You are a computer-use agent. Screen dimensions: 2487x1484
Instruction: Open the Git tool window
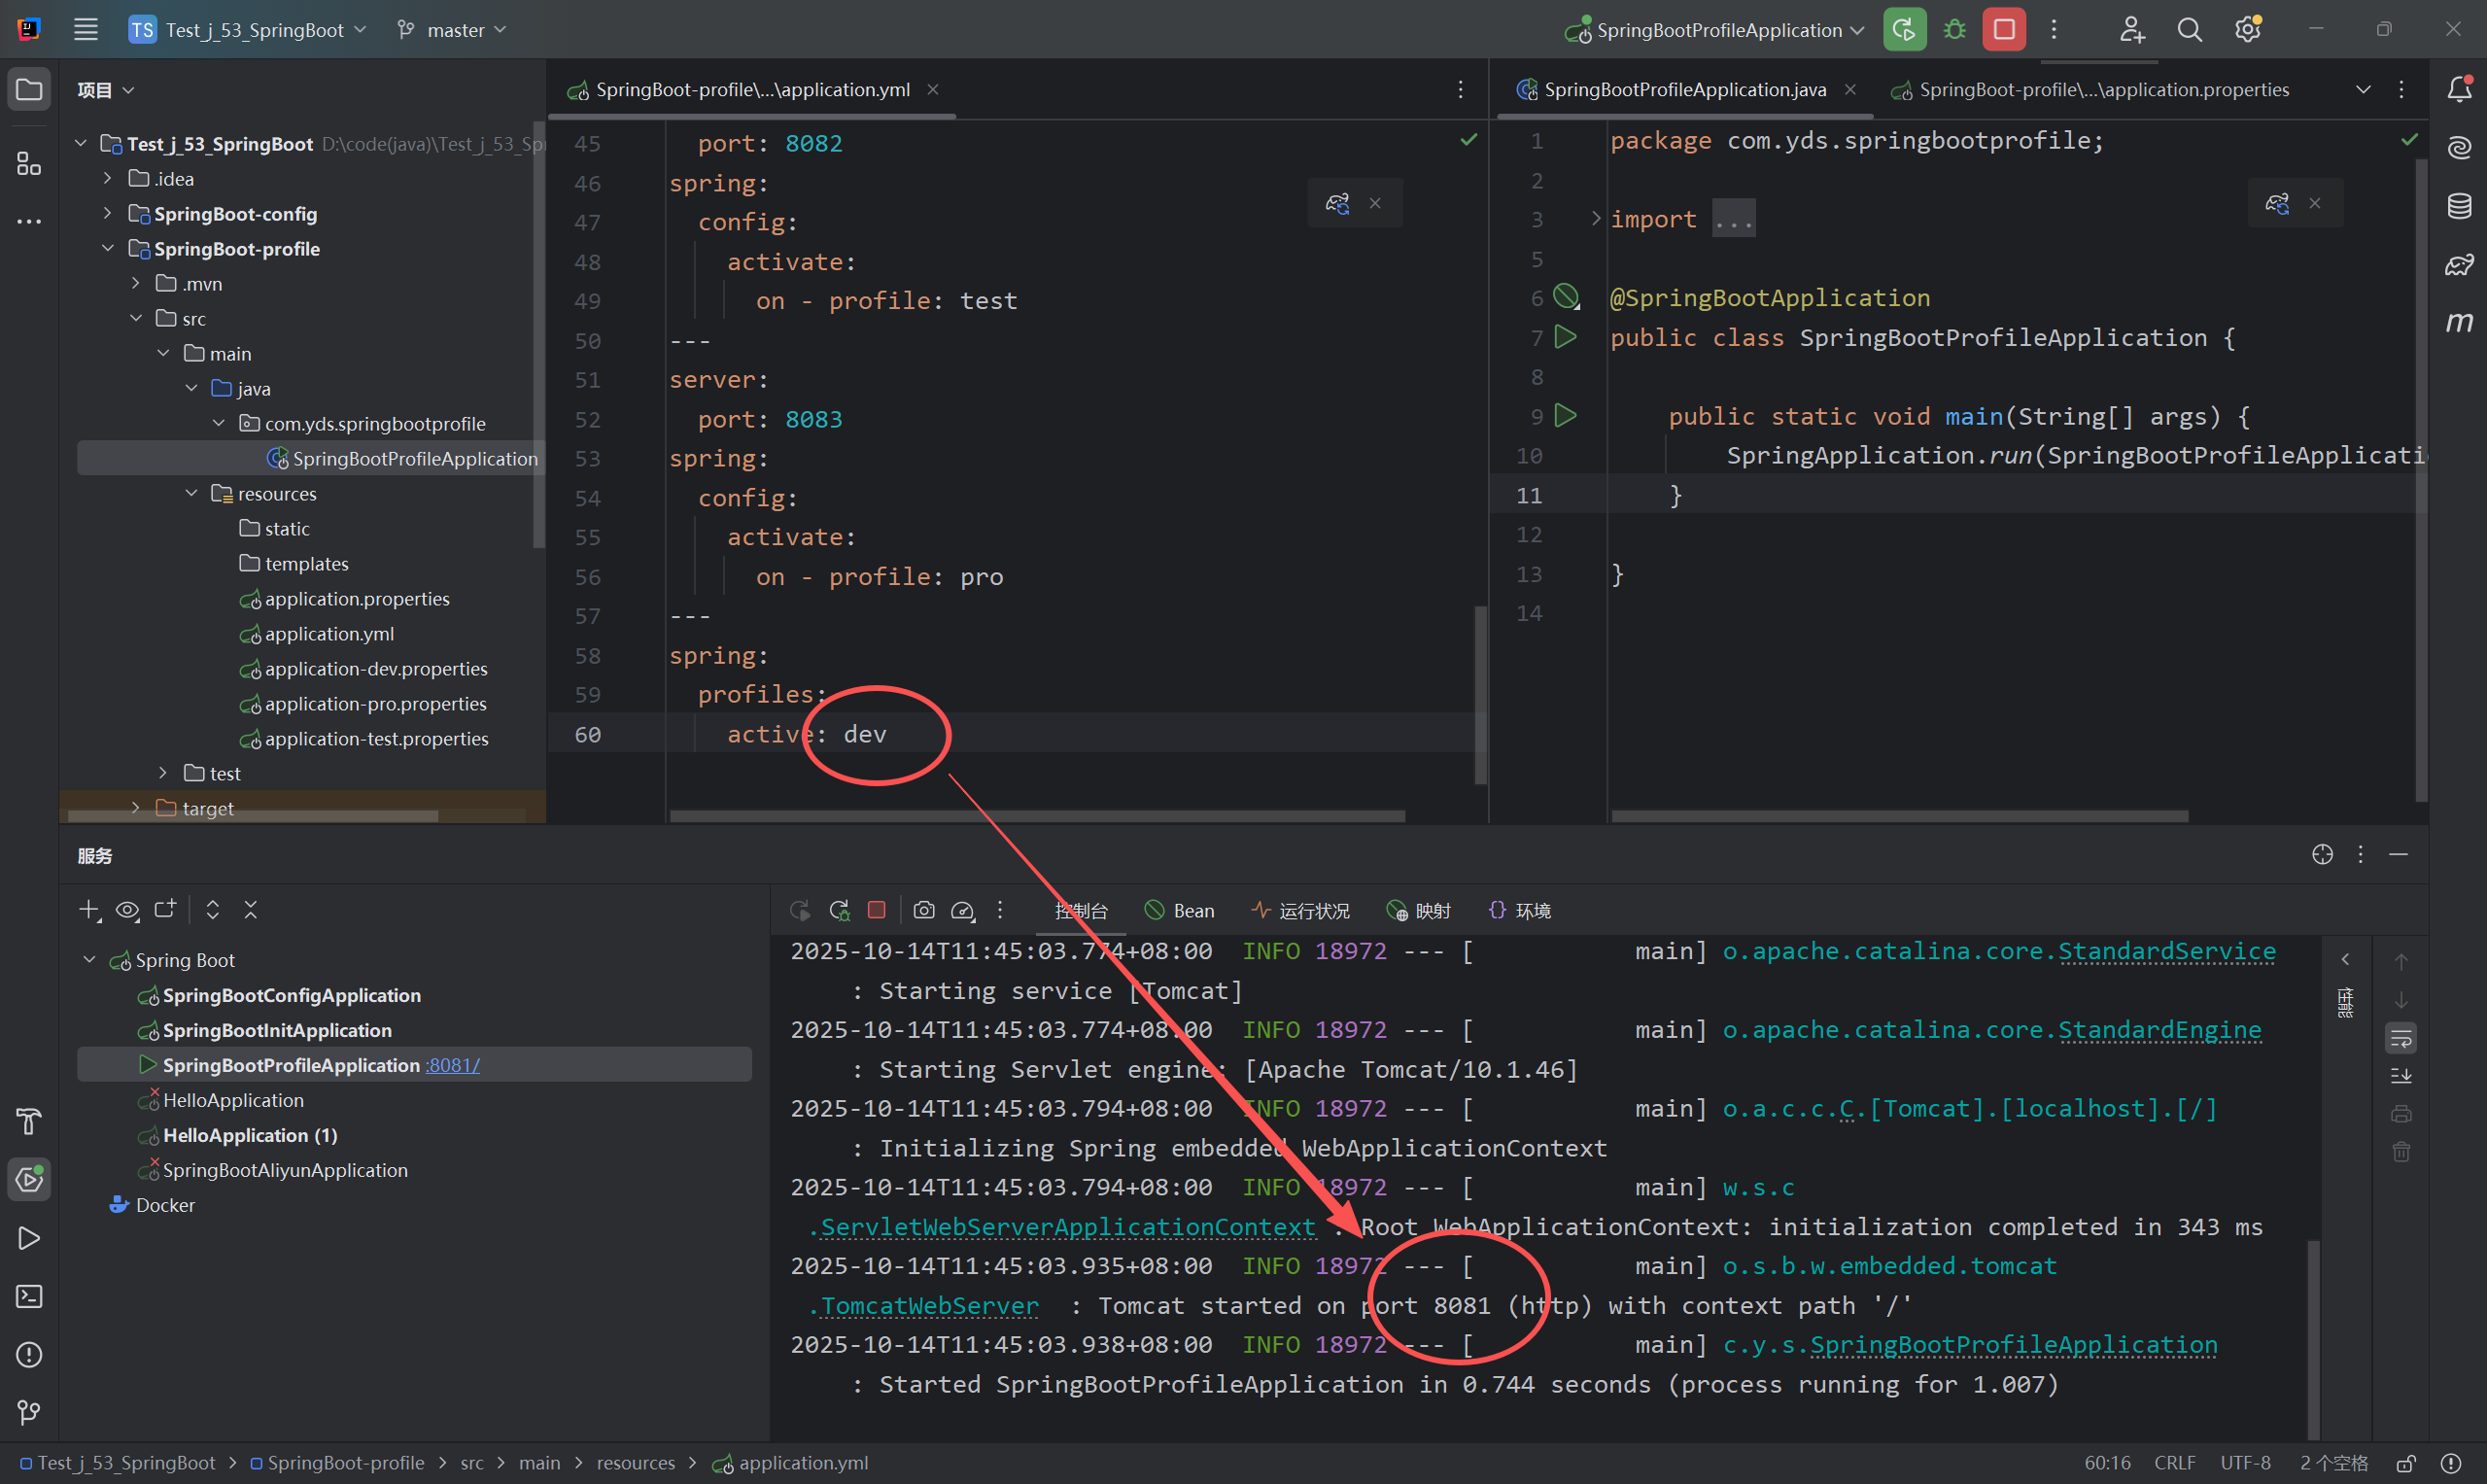pyautogui.click(x=29, y=1413)
